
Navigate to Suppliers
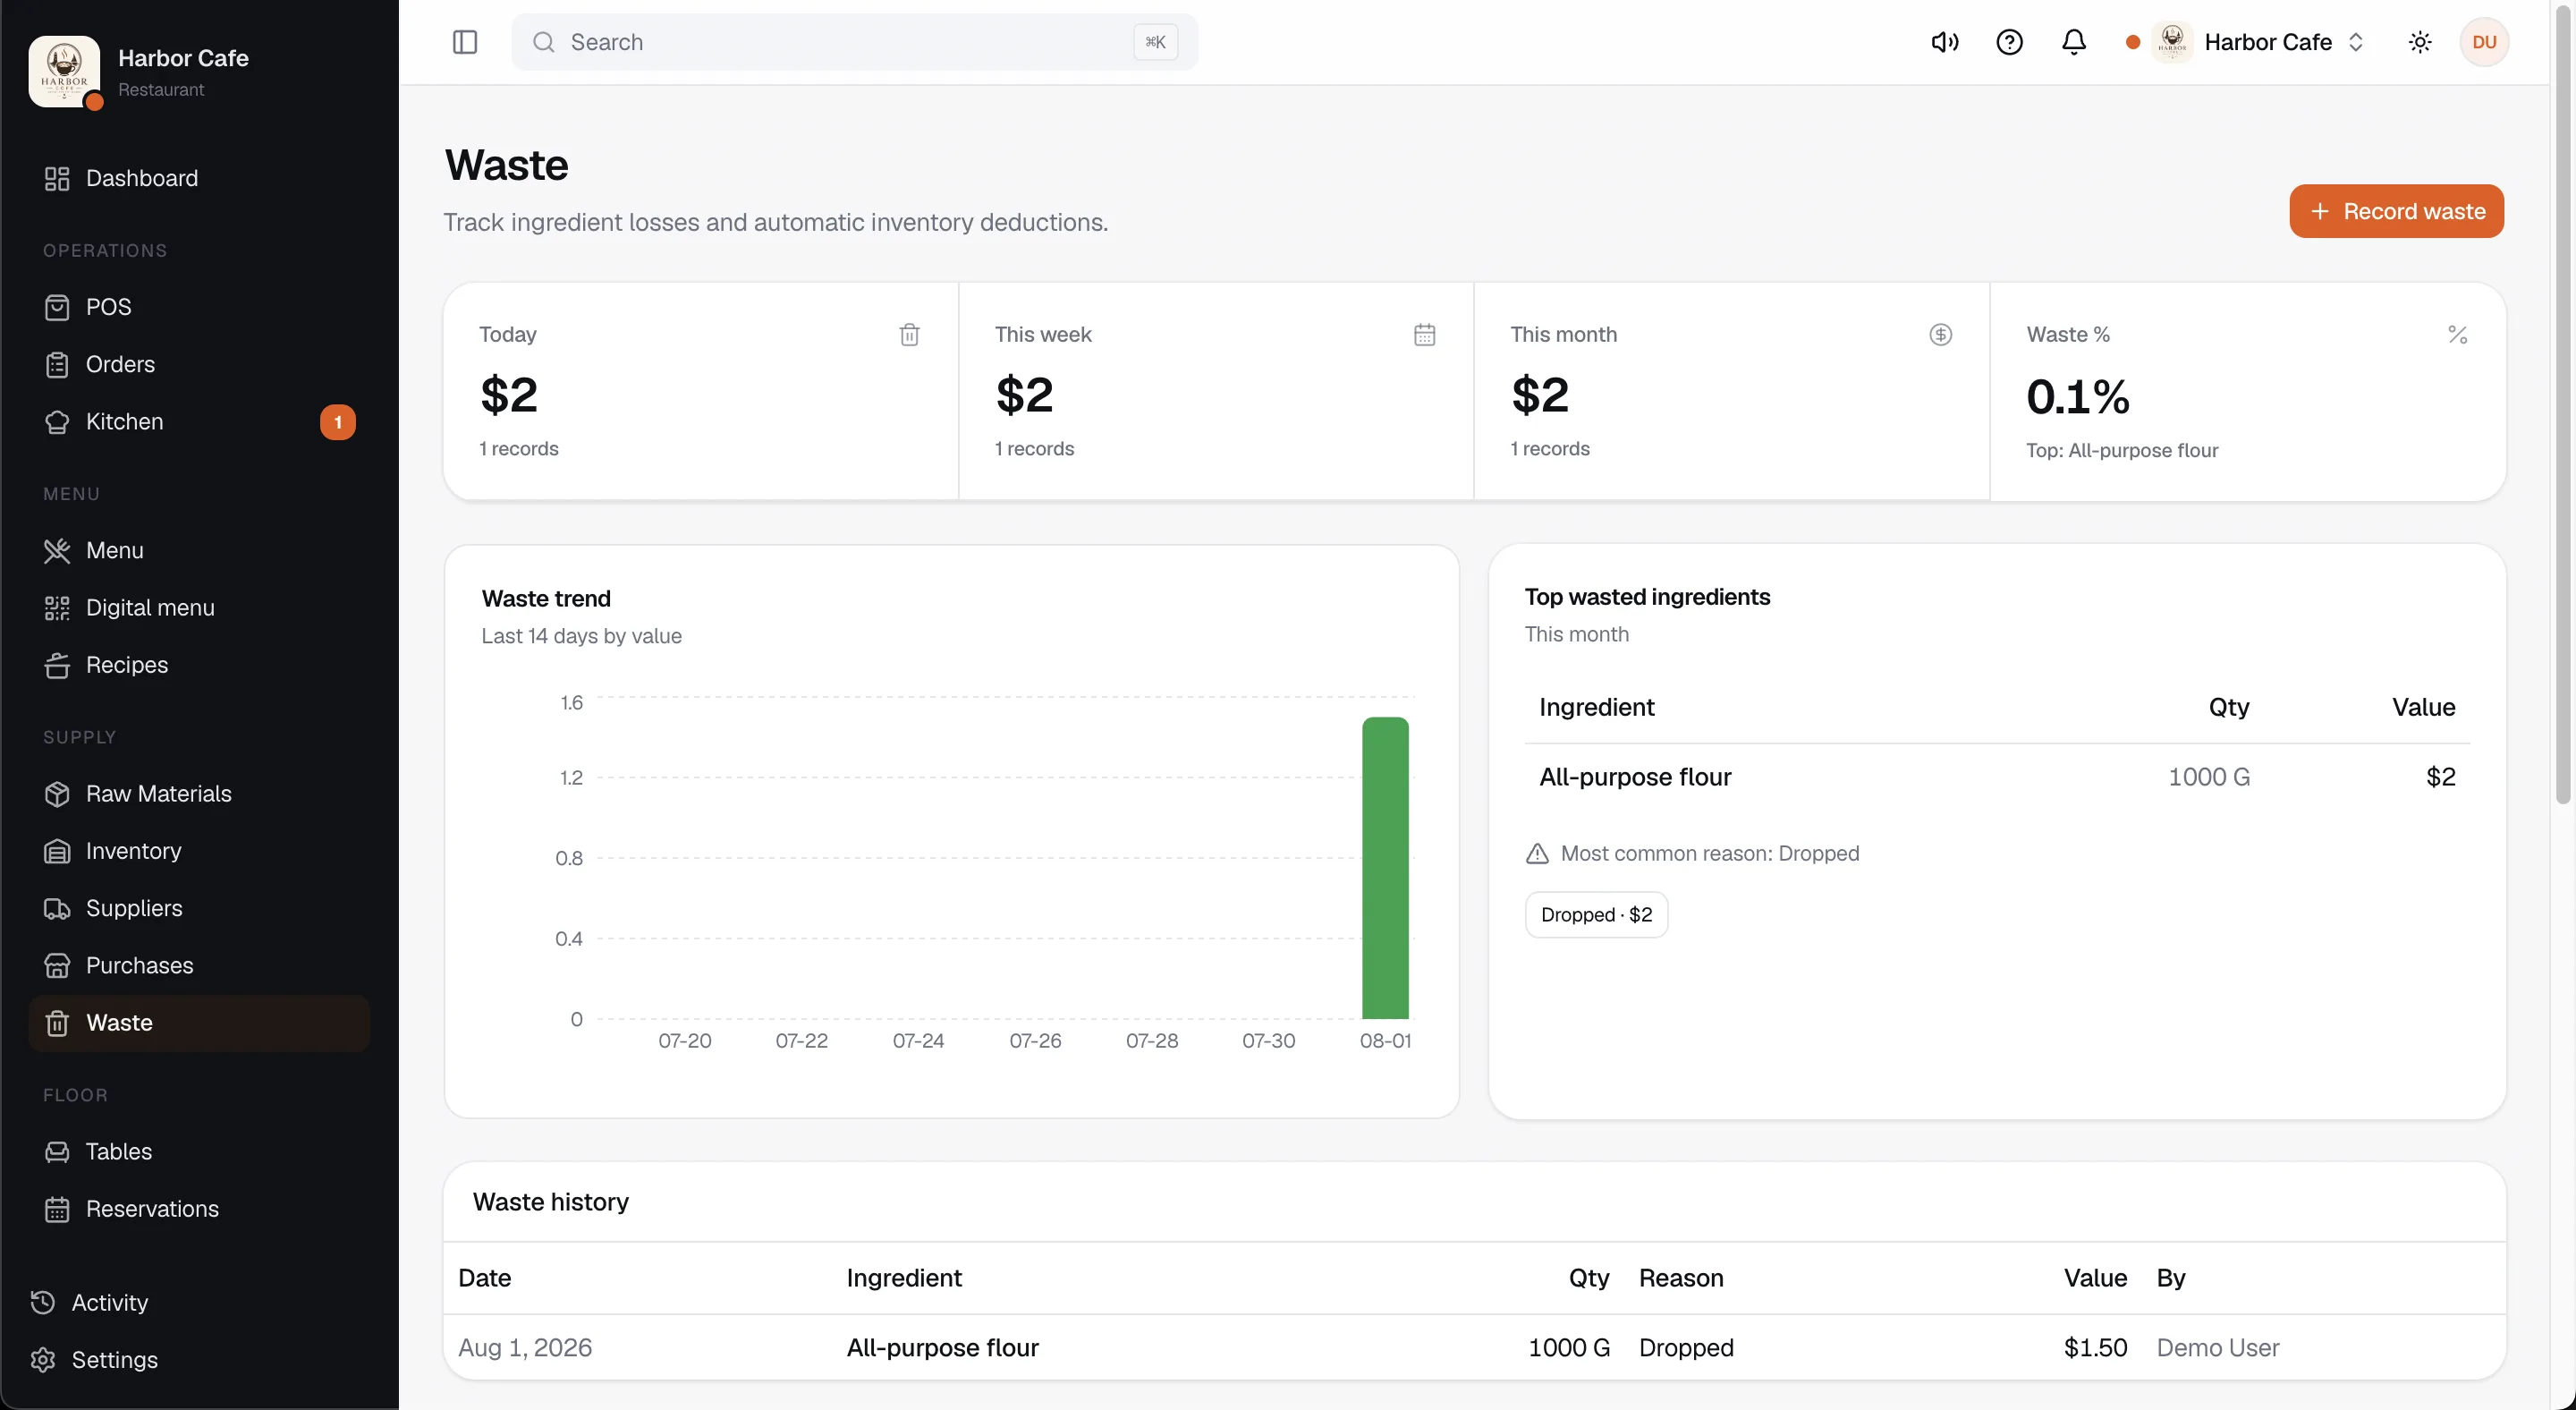pos(199,908)
